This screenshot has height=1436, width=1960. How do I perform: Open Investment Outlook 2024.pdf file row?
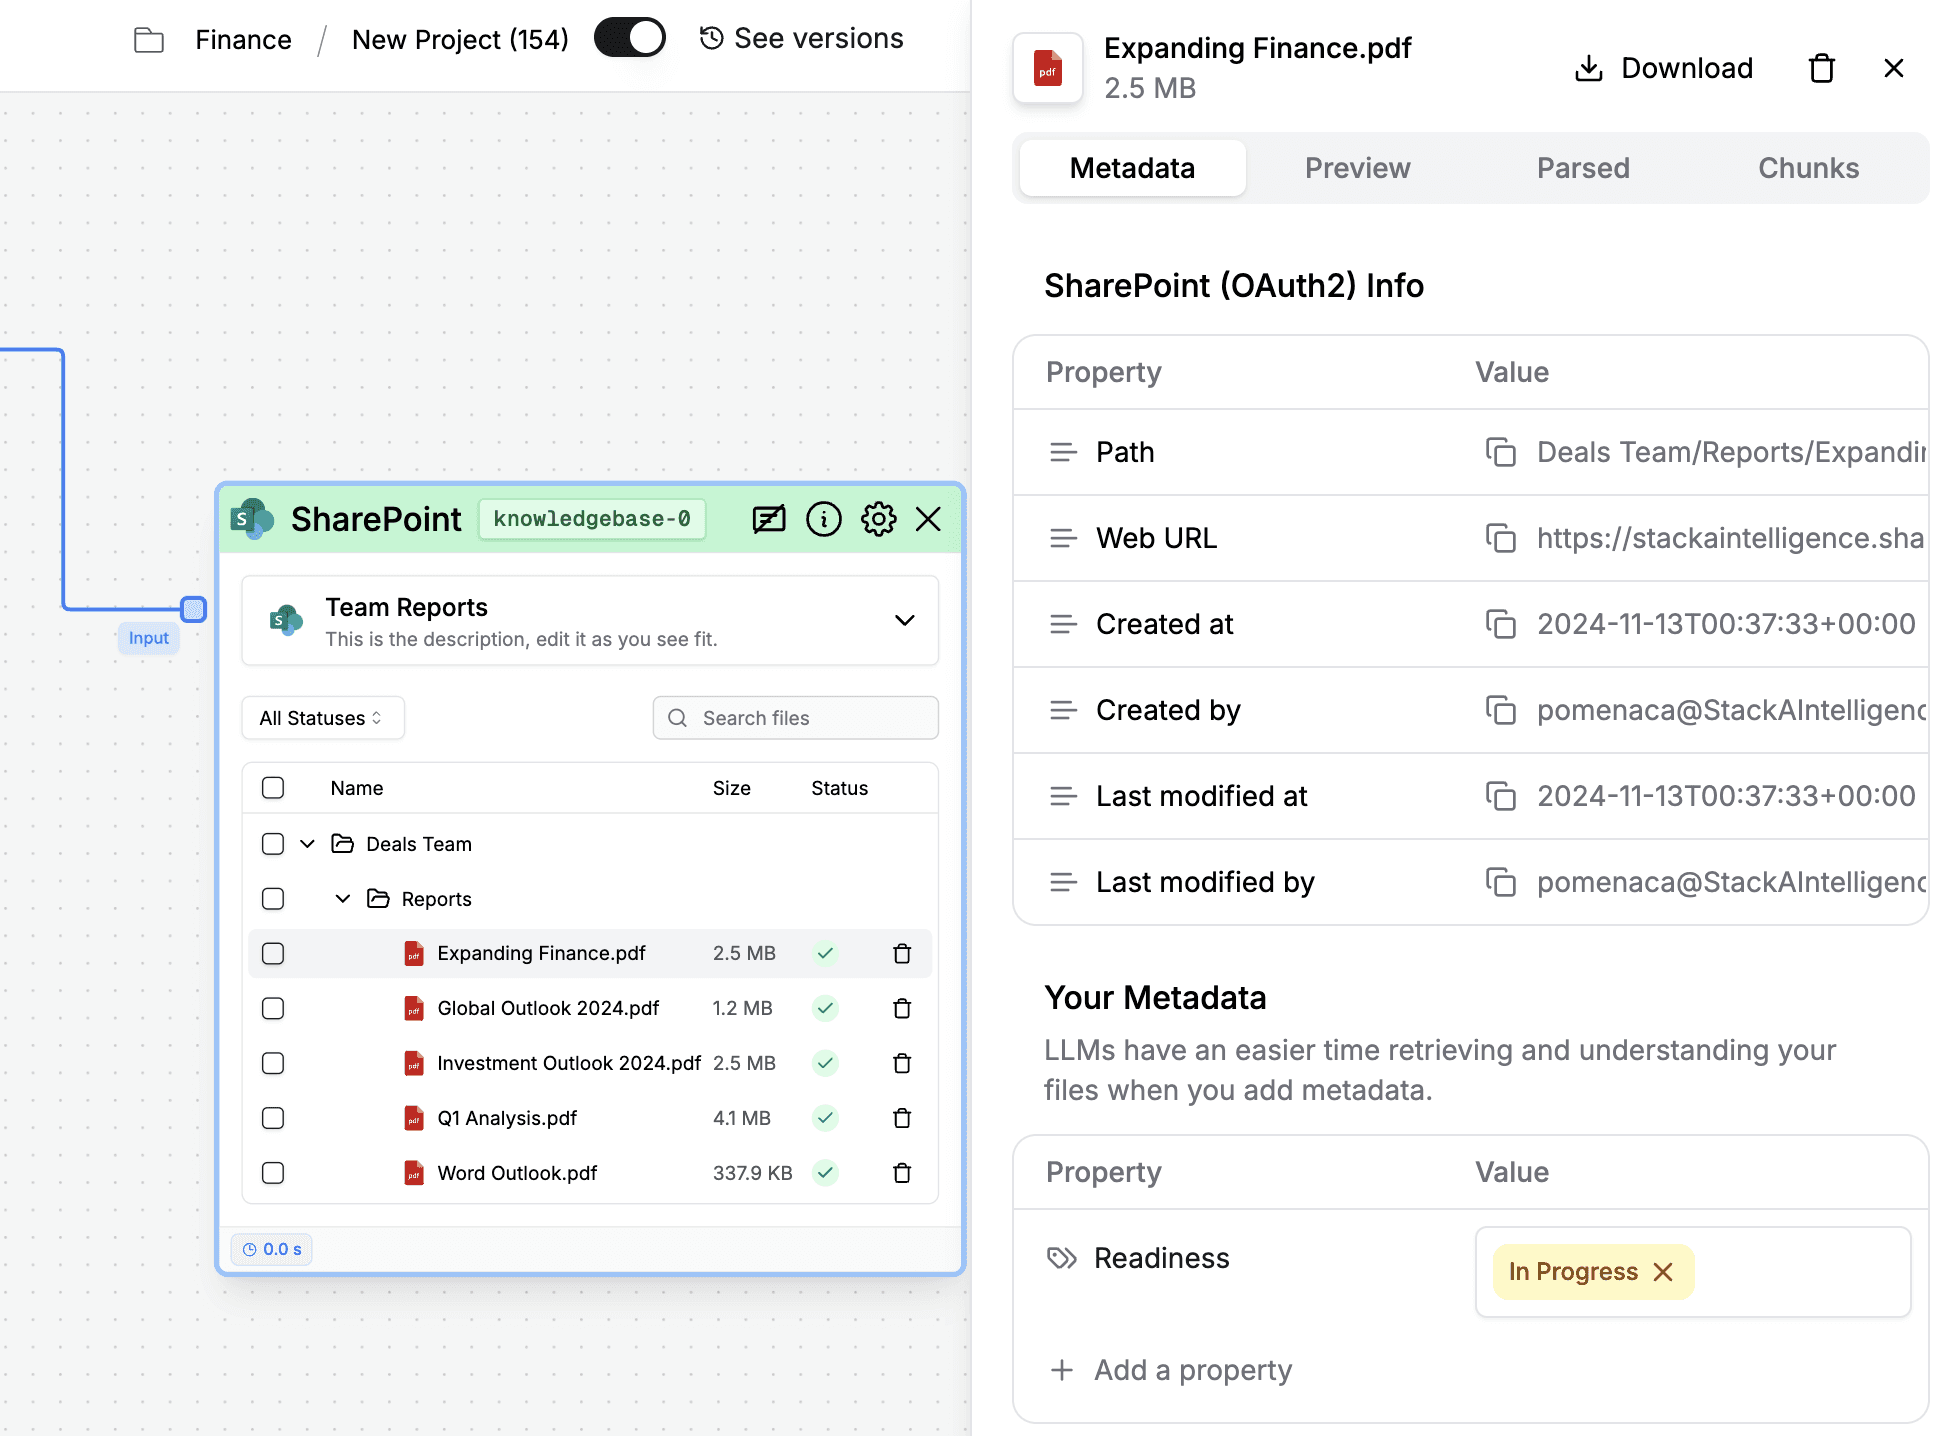coord(590,1063)
